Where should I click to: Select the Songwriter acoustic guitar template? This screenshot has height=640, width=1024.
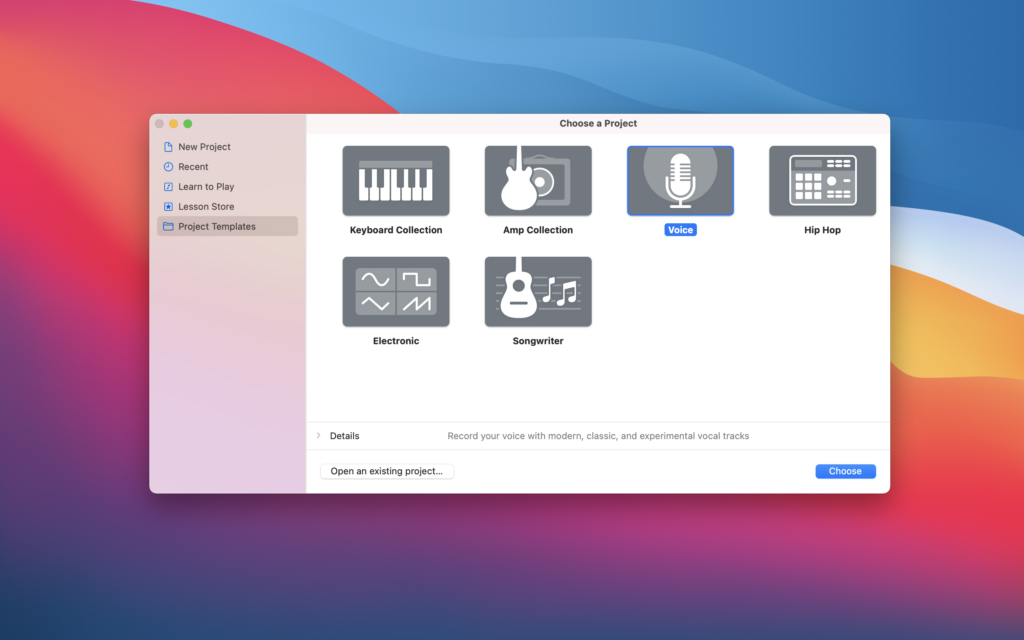tap(538, 292)
